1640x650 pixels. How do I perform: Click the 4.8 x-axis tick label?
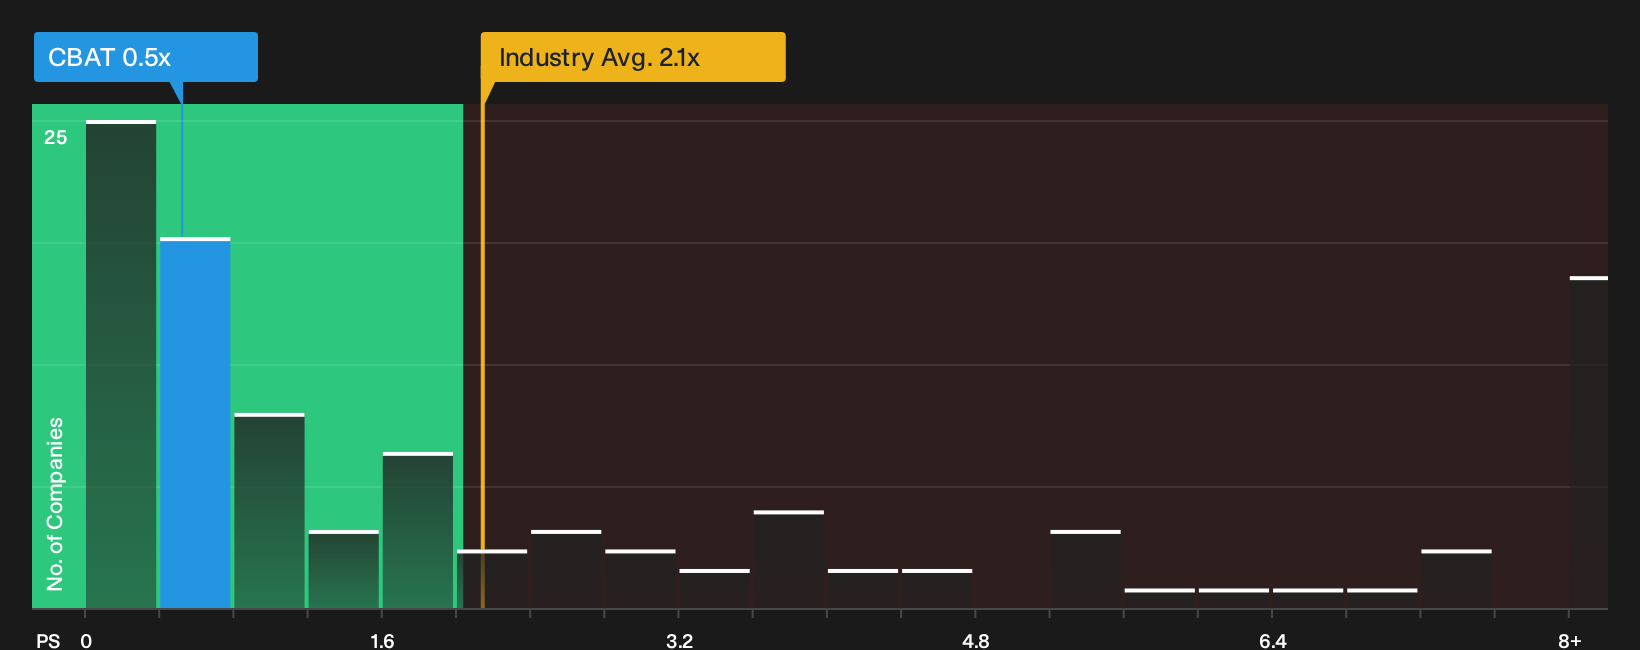pos(975,641)
